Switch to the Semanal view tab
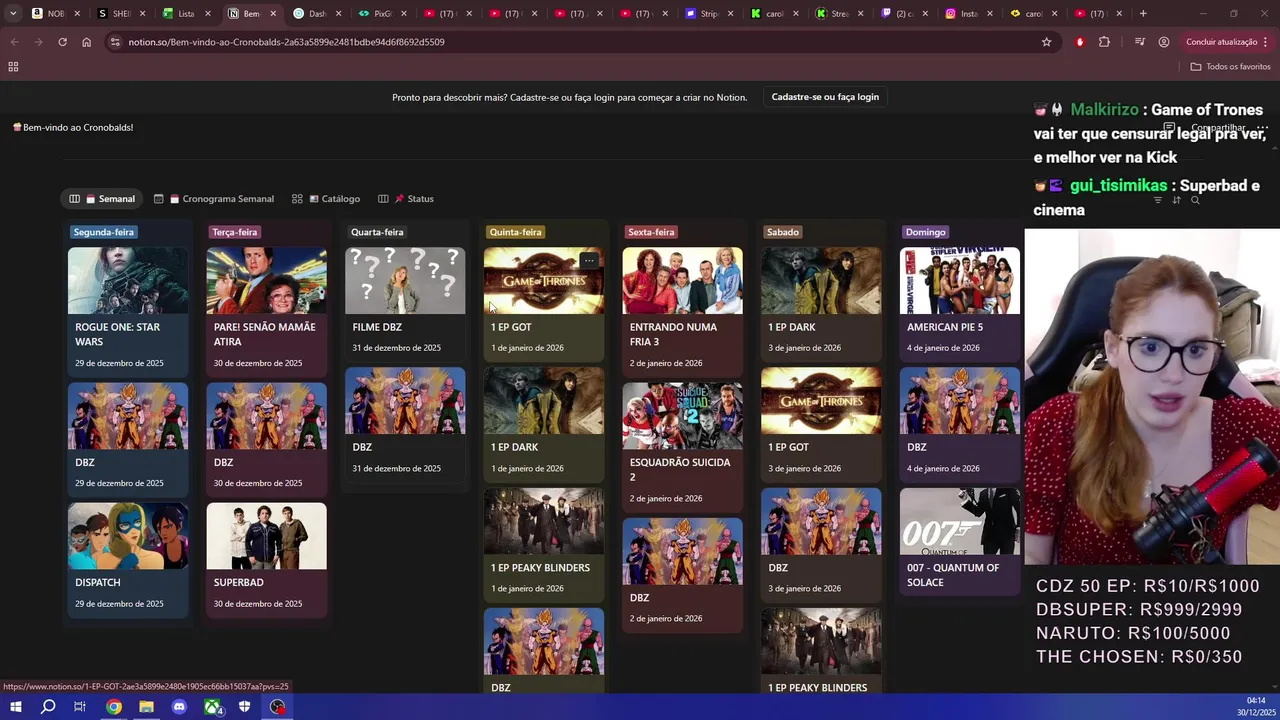Screen dimensions: 1280x720 coord(102,199)
